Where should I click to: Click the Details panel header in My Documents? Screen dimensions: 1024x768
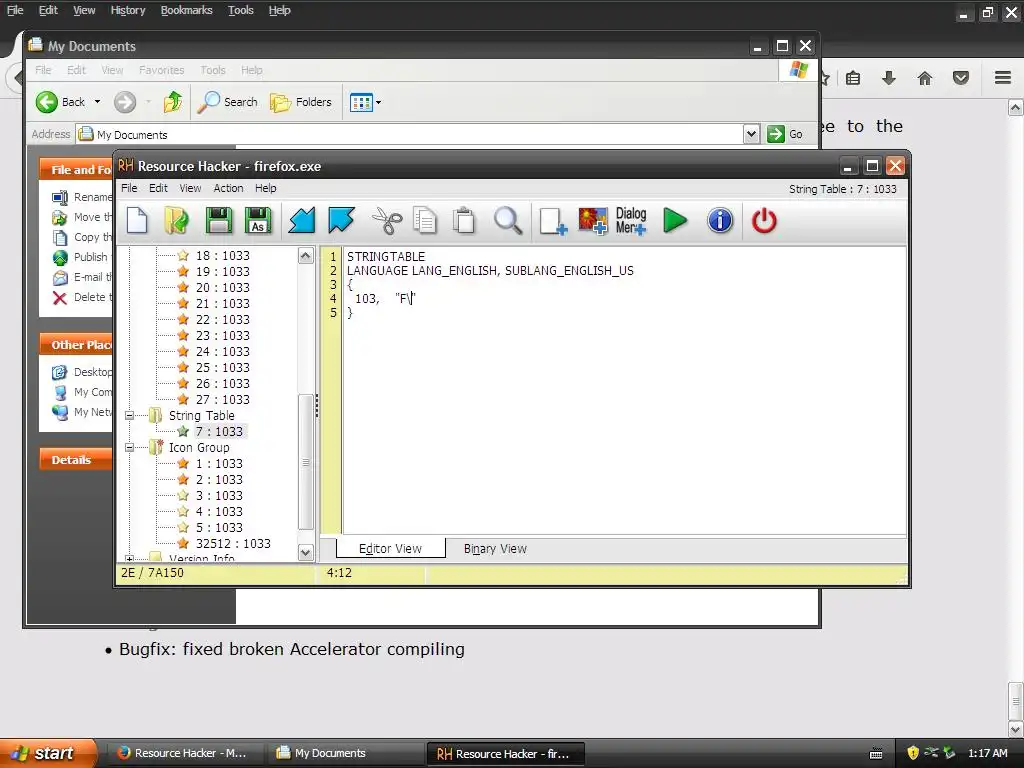tap(75, 460)
